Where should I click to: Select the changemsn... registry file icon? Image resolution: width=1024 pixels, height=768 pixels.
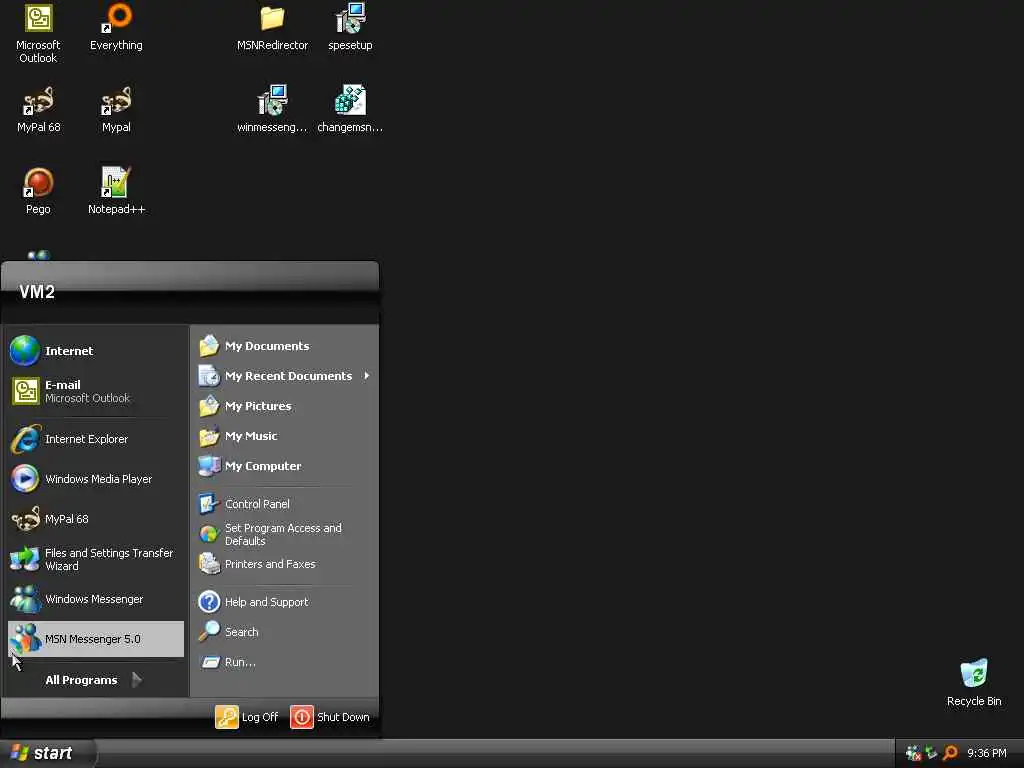[x=350, y=110]
